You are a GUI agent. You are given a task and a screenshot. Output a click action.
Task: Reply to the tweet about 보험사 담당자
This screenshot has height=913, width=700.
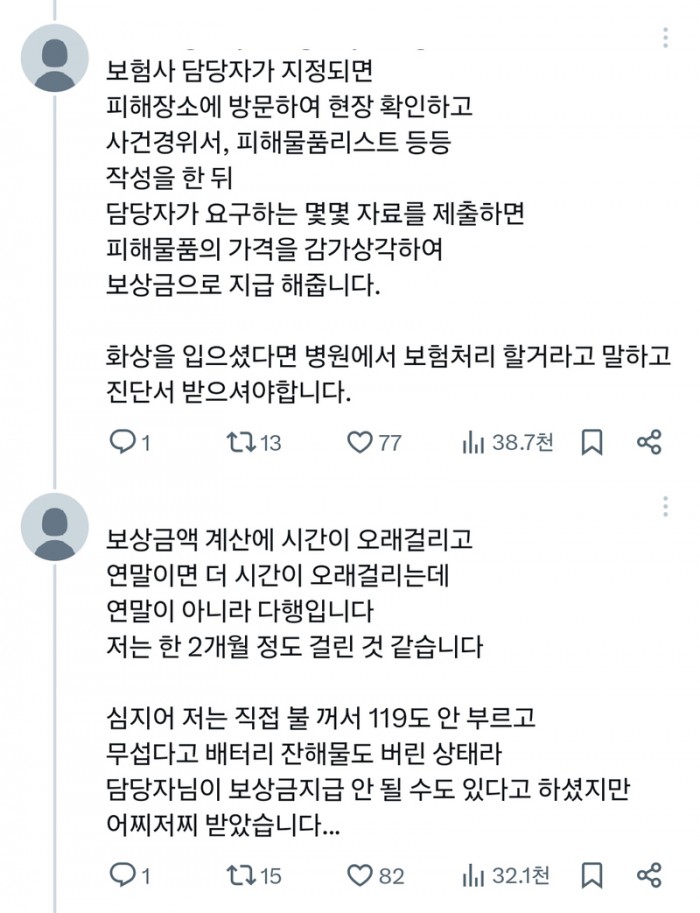coord(130,443)
